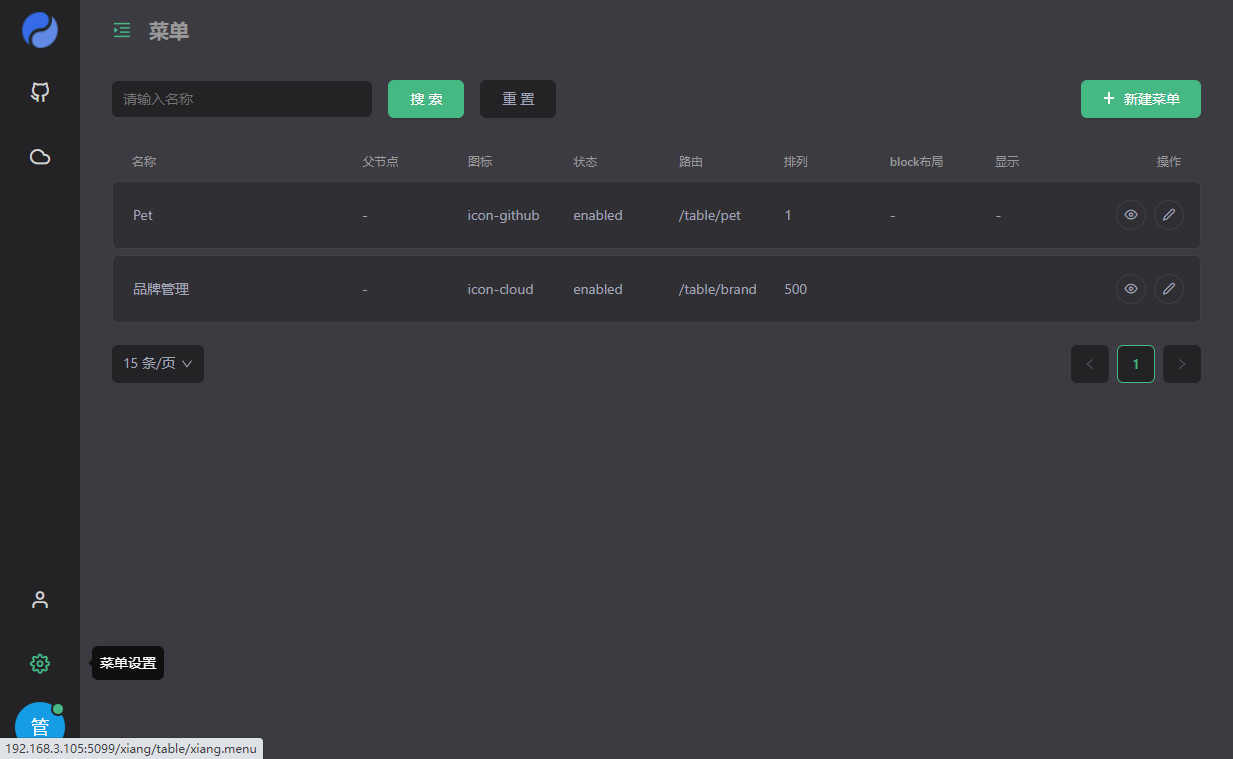Edit the Pet row with pencil icon

coord(1168,215)
